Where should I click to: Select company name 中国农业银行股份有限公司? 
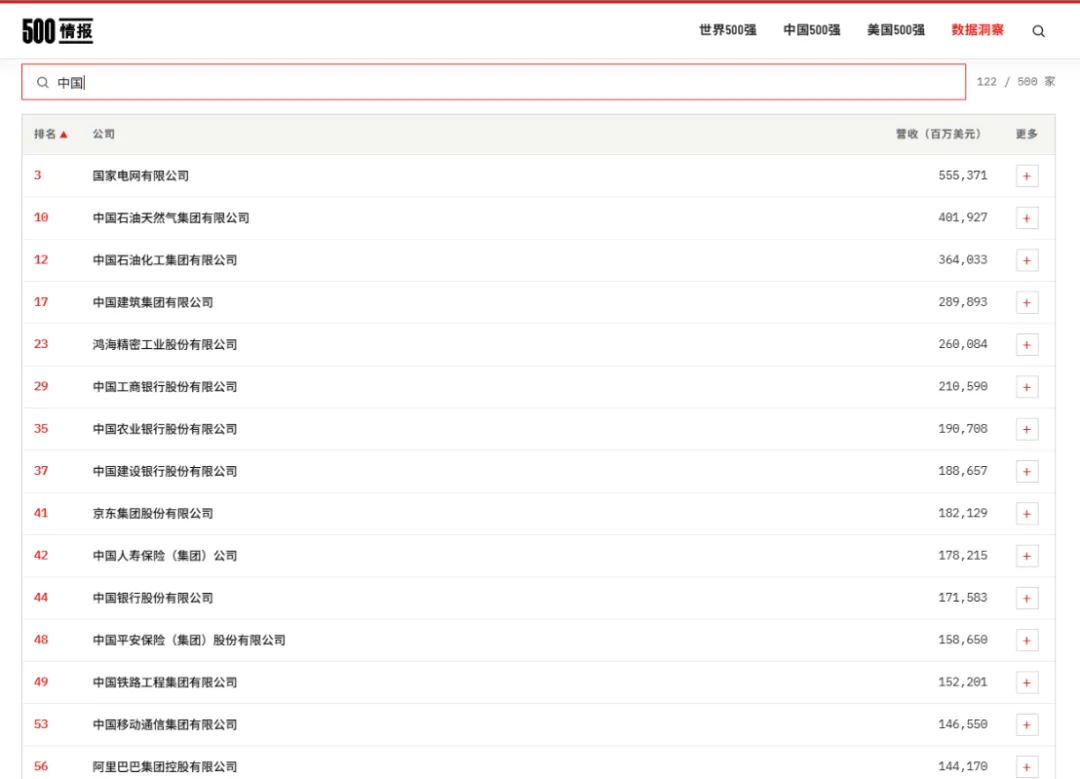[x=165, y=429]
